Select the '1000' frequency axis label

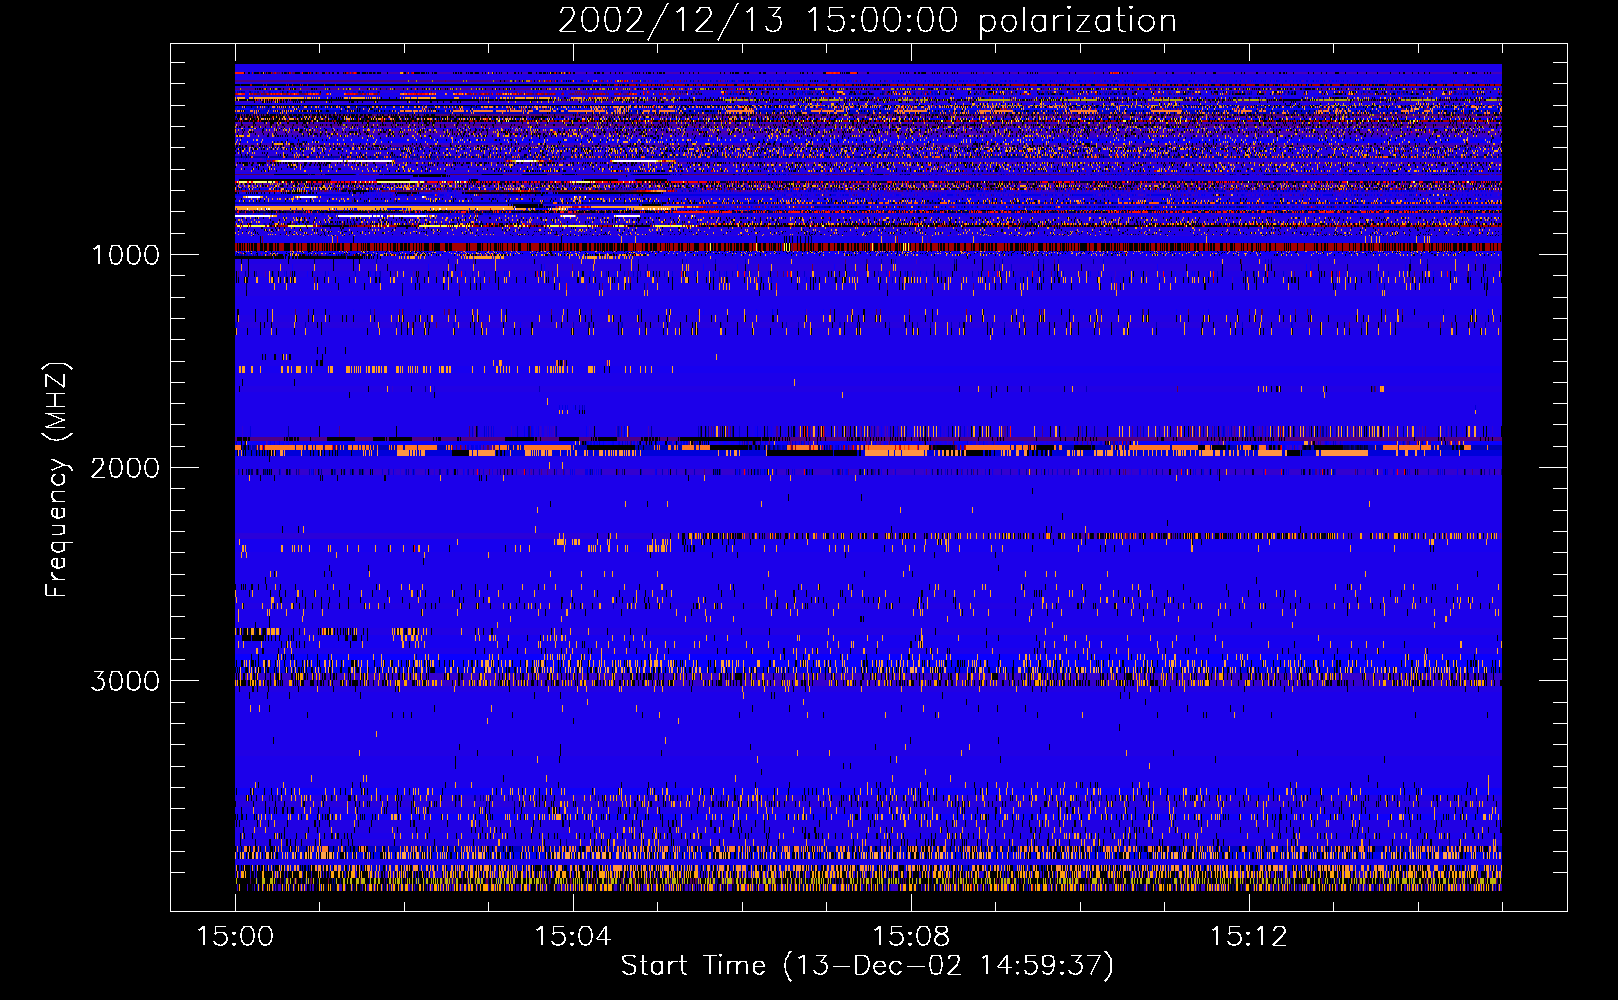coord(125,255)
